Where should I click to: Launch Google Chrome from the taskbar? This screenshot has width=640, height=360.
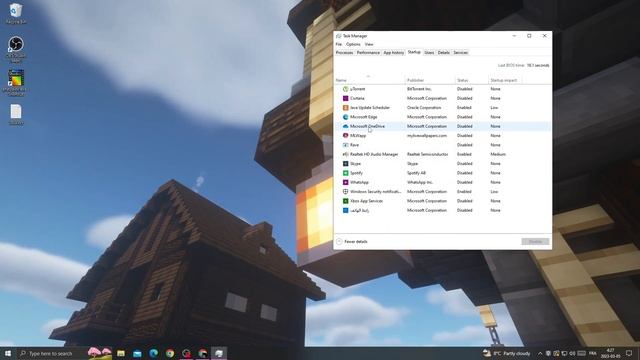click(x=170, y=353)
